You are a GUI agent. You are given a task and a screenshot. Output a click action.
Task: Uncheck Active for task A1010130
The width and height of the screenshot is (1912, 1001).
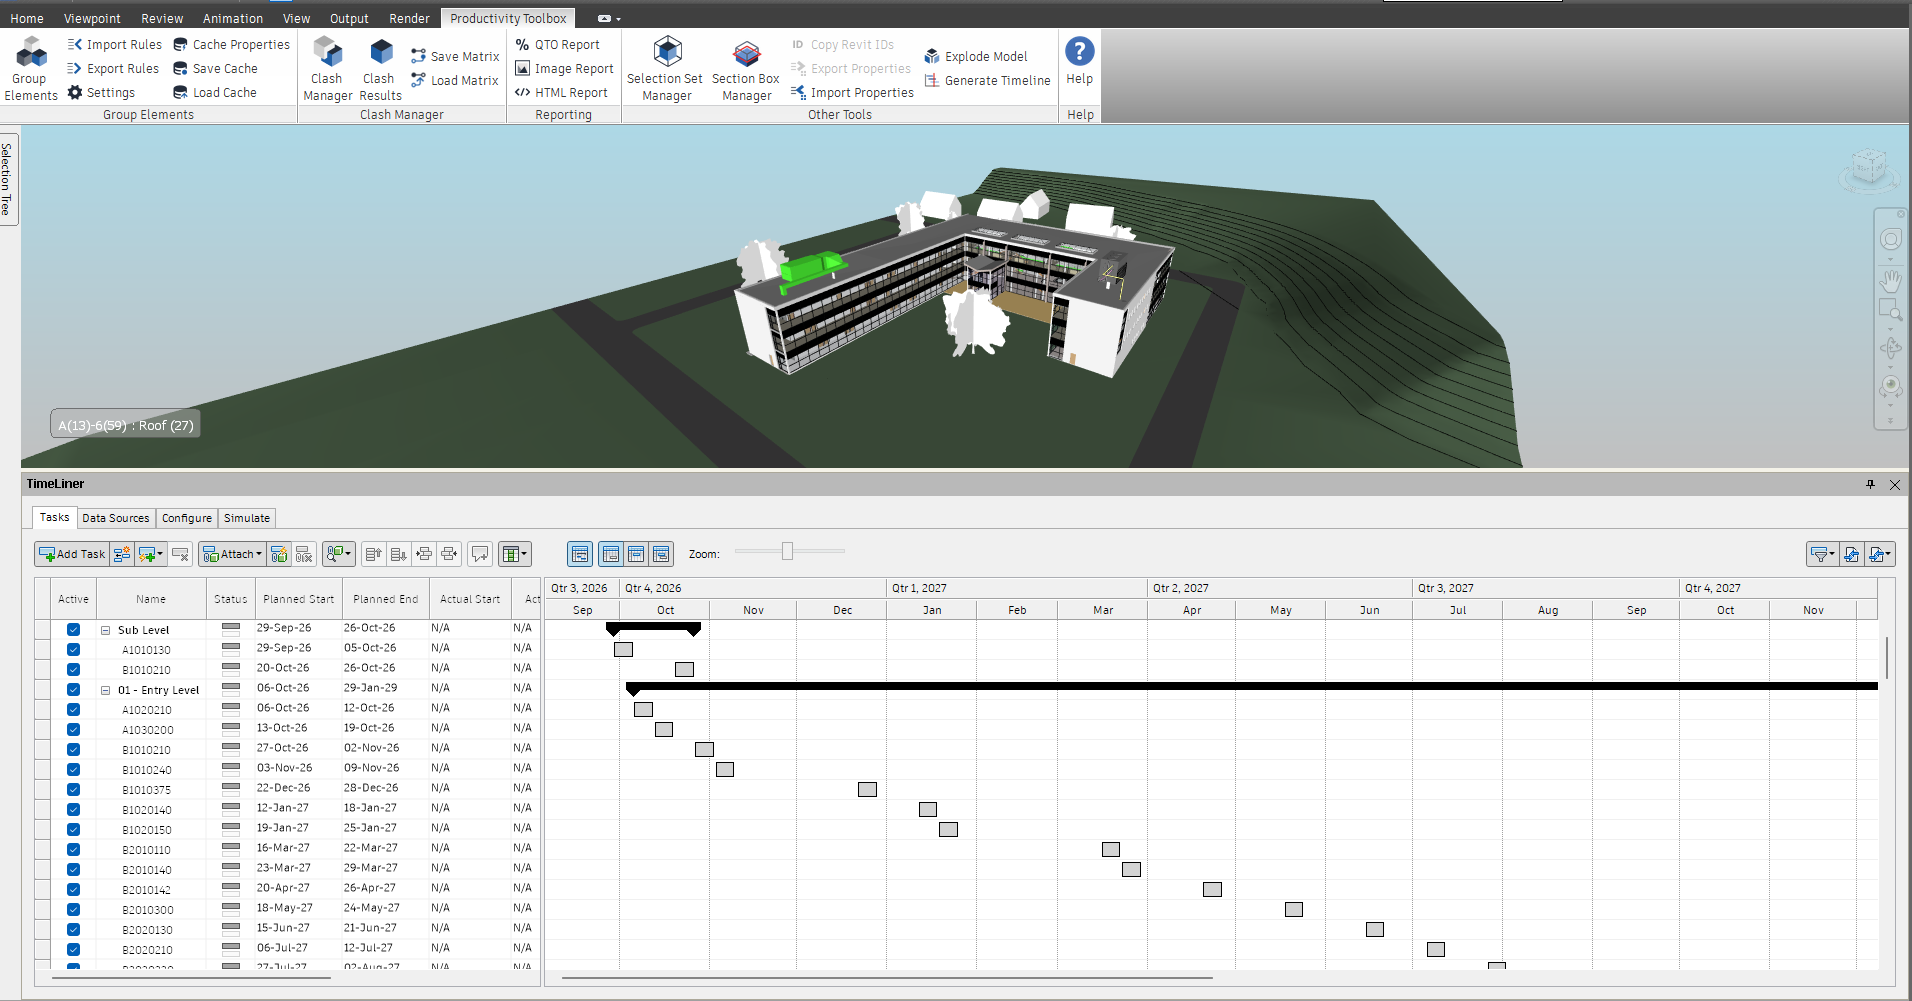pos(73,650)
